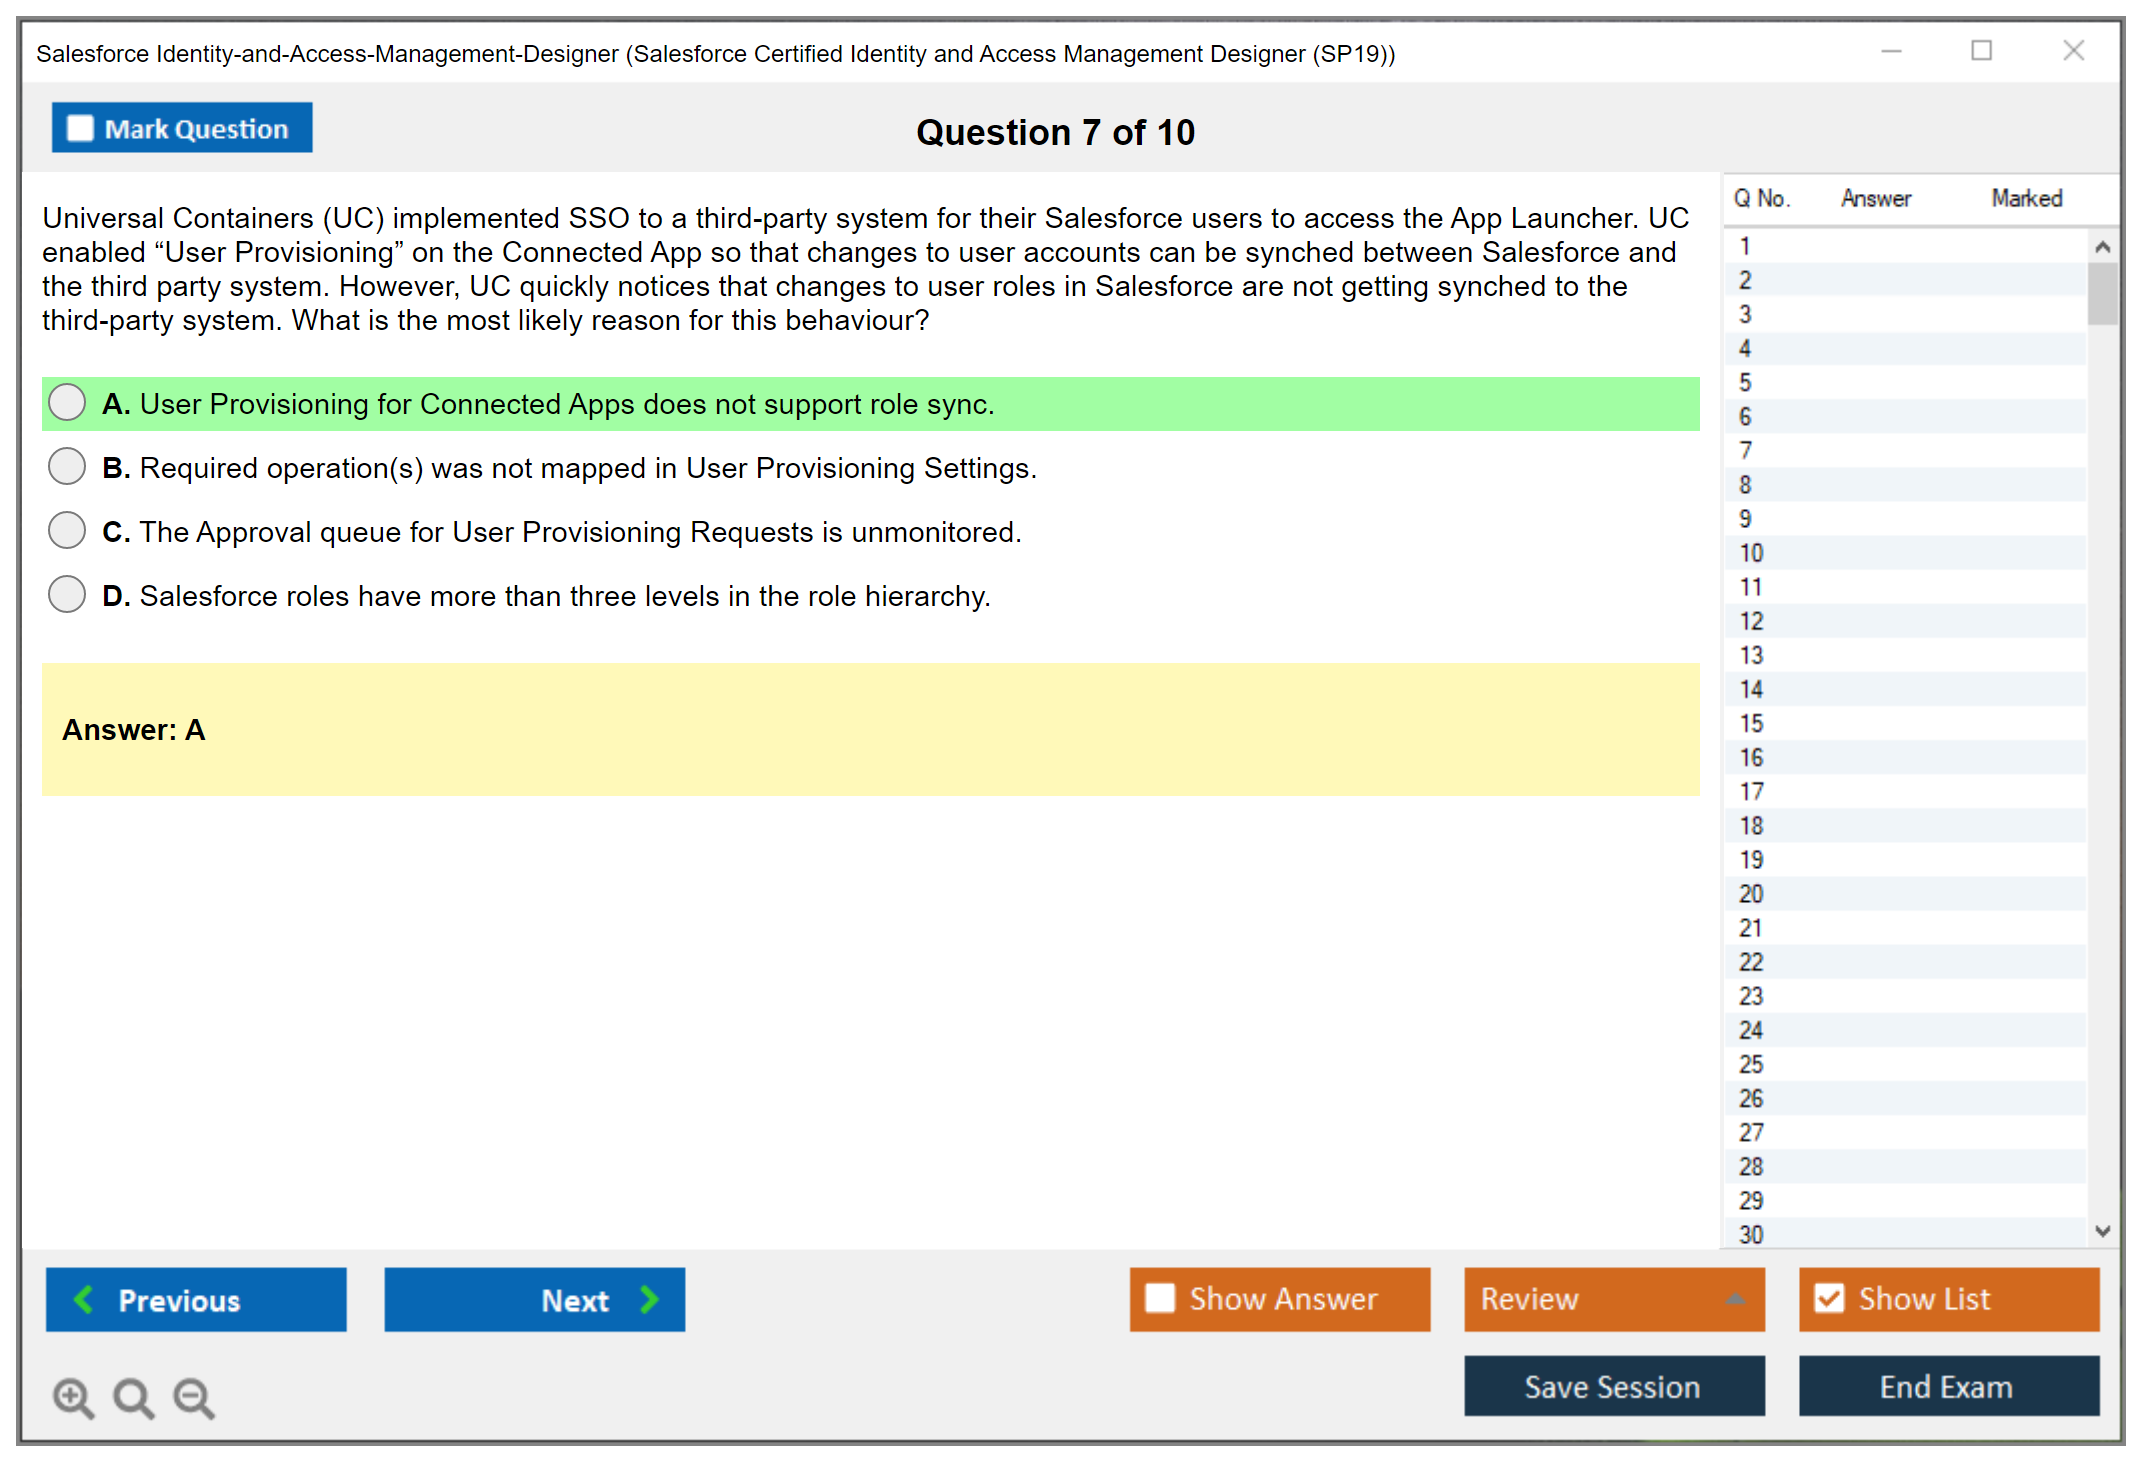Open the Review dropdown menu
This screenshot has height=1470, width=2150.
[x=1613, y=1298]
